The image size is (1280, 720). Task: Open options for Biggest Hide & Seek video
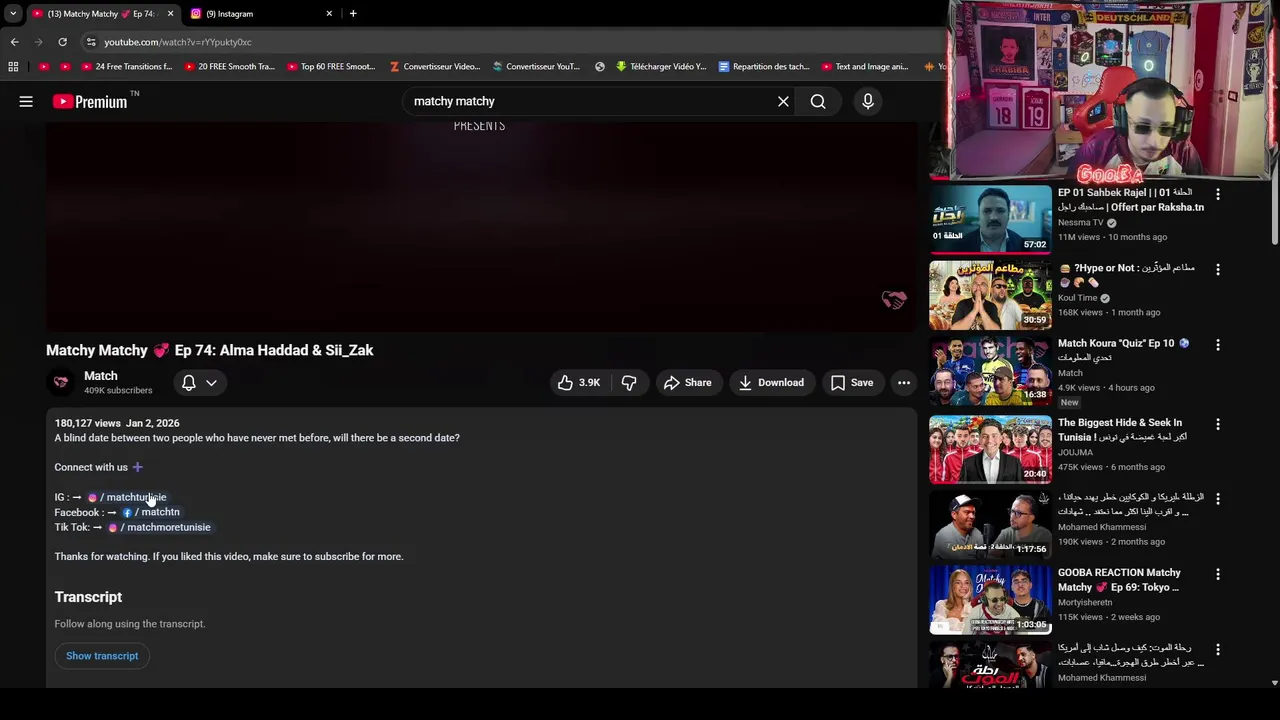click(x=1218, y=424)
